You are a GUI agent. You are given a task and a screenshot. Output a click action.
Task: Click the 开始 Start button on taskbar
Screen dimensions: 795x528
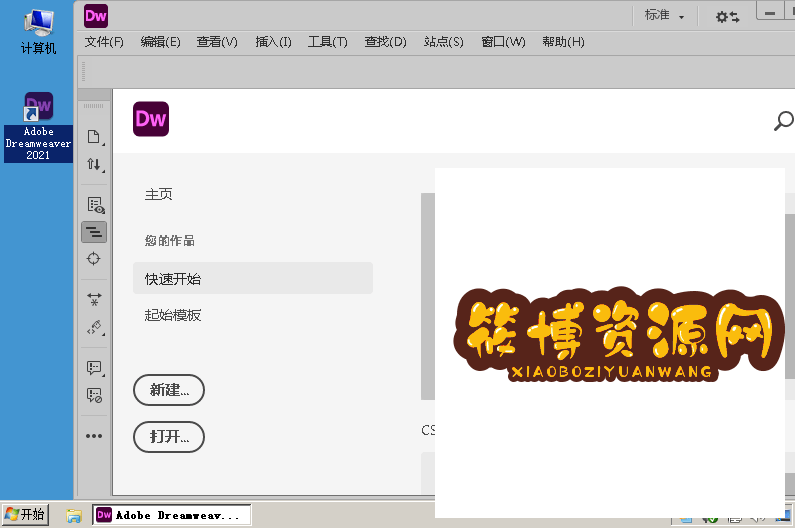click(x=25, y=515)
